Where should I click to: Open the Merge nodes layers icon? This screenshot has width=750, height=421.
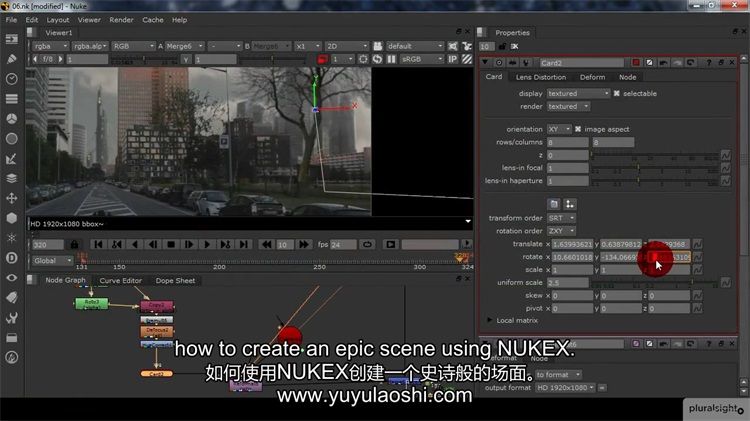pyautogui.click(x=12, y=178)
